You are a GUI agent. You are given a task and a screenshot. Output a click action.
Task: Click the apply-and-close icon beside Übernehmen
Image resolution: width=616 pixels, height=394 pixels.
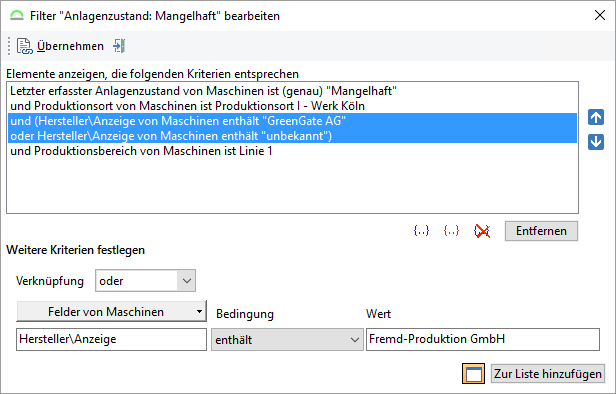119,46
